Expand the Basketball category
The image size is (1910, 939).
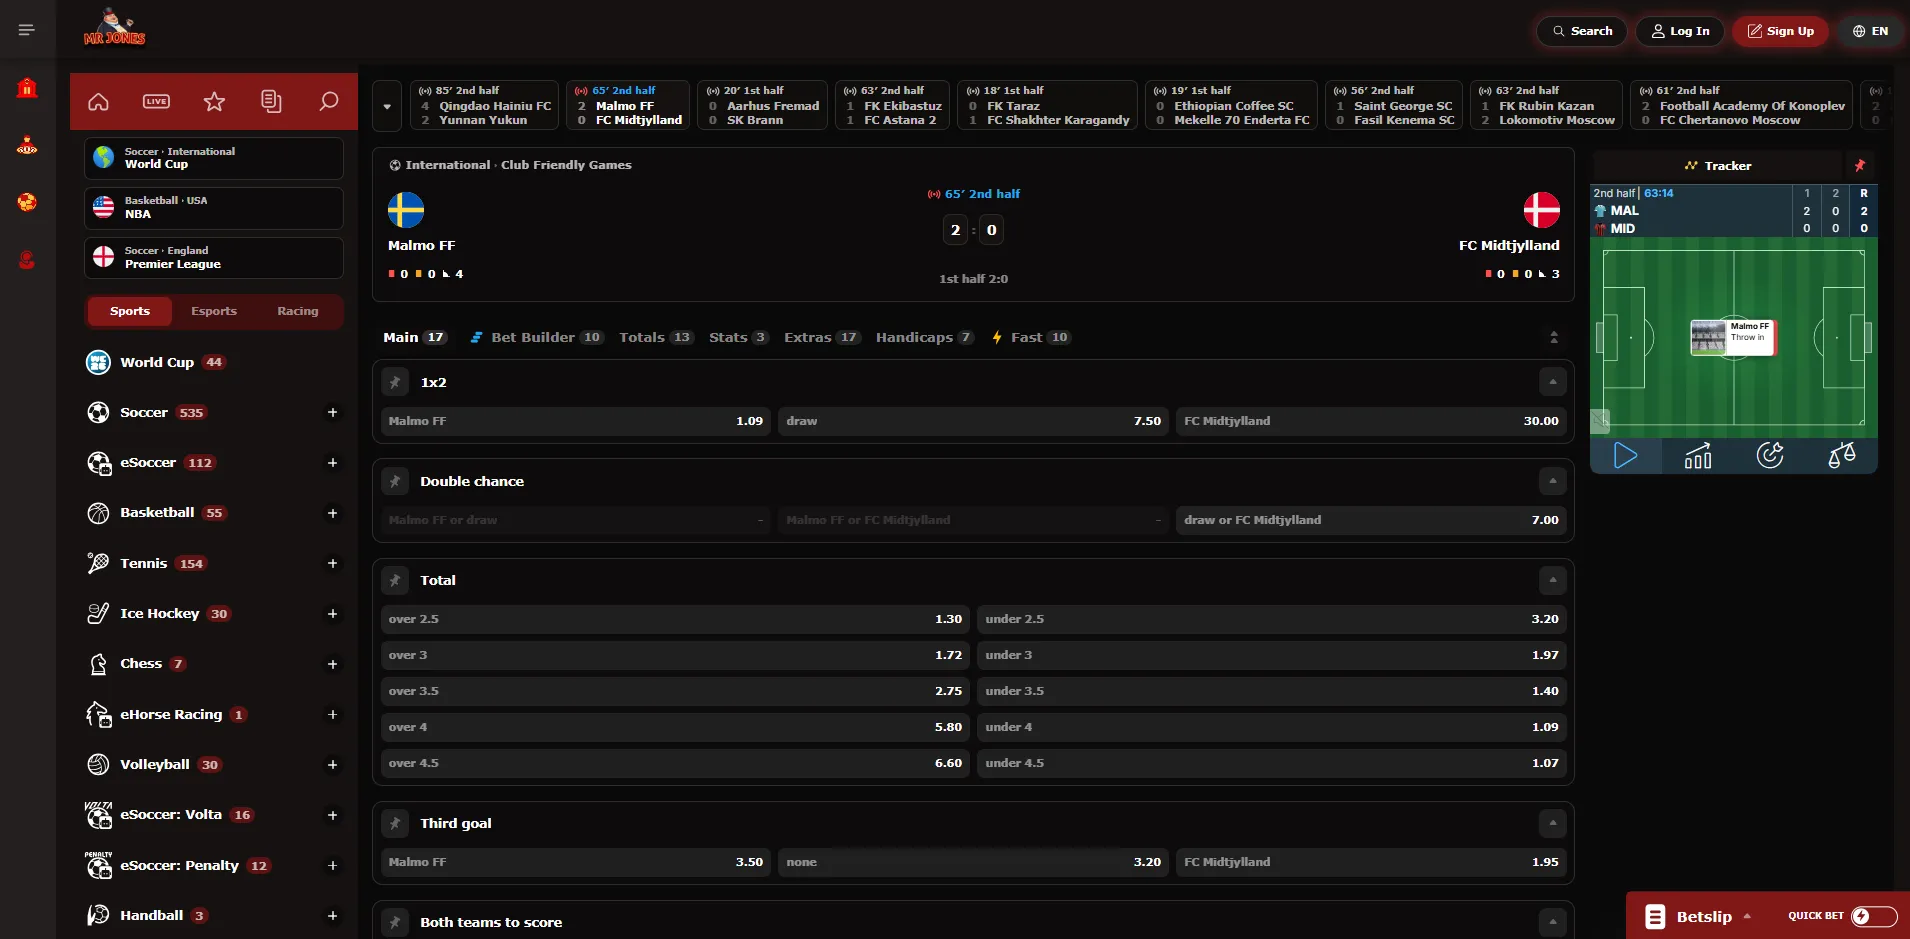(332, 513)
